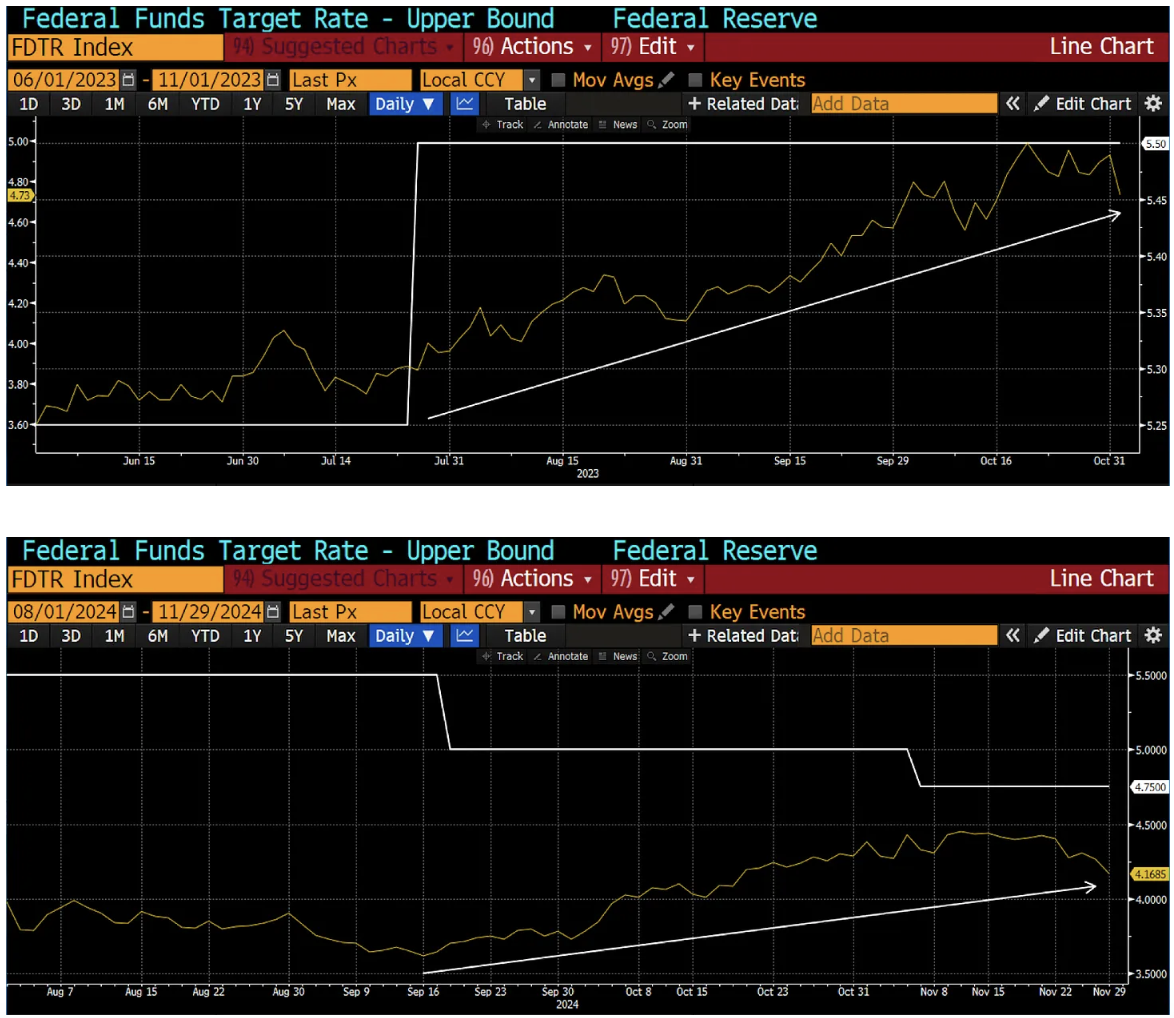Enable Mov Avgs checkbox in top chart
The width and height of the screenshot is (1174, 1018).
tap(559, 80)
